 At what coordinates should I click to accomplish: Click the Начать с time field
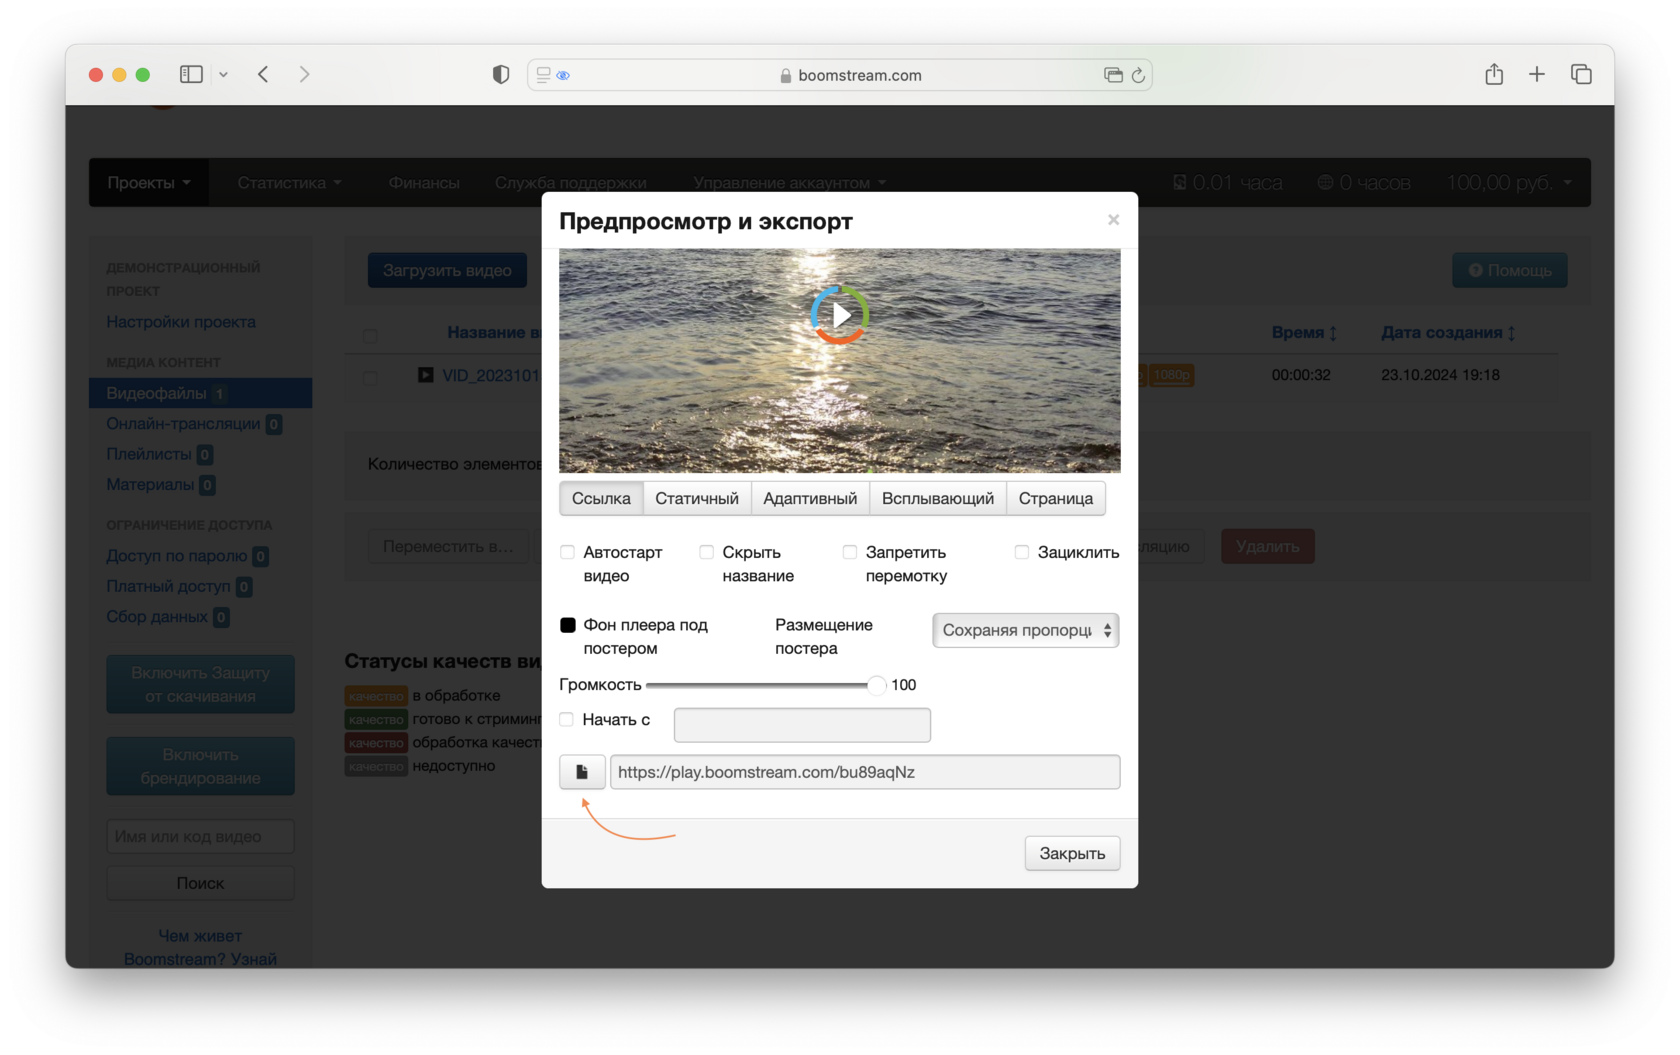[x=802, y=724]
